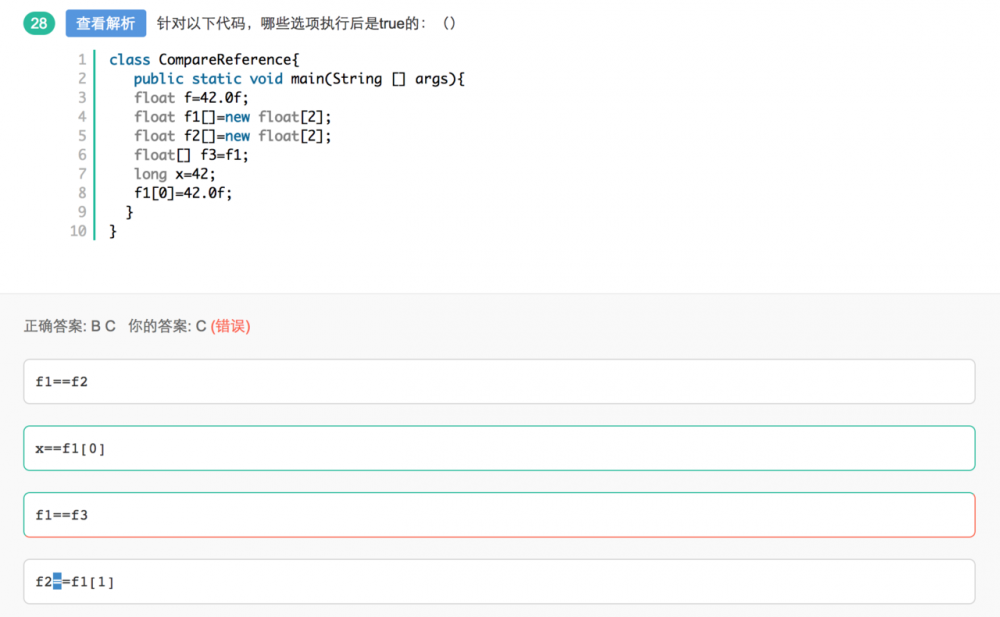Open the 查看解析 explanation button
This screenshot has width=1000, height=617.
(105, 22)
